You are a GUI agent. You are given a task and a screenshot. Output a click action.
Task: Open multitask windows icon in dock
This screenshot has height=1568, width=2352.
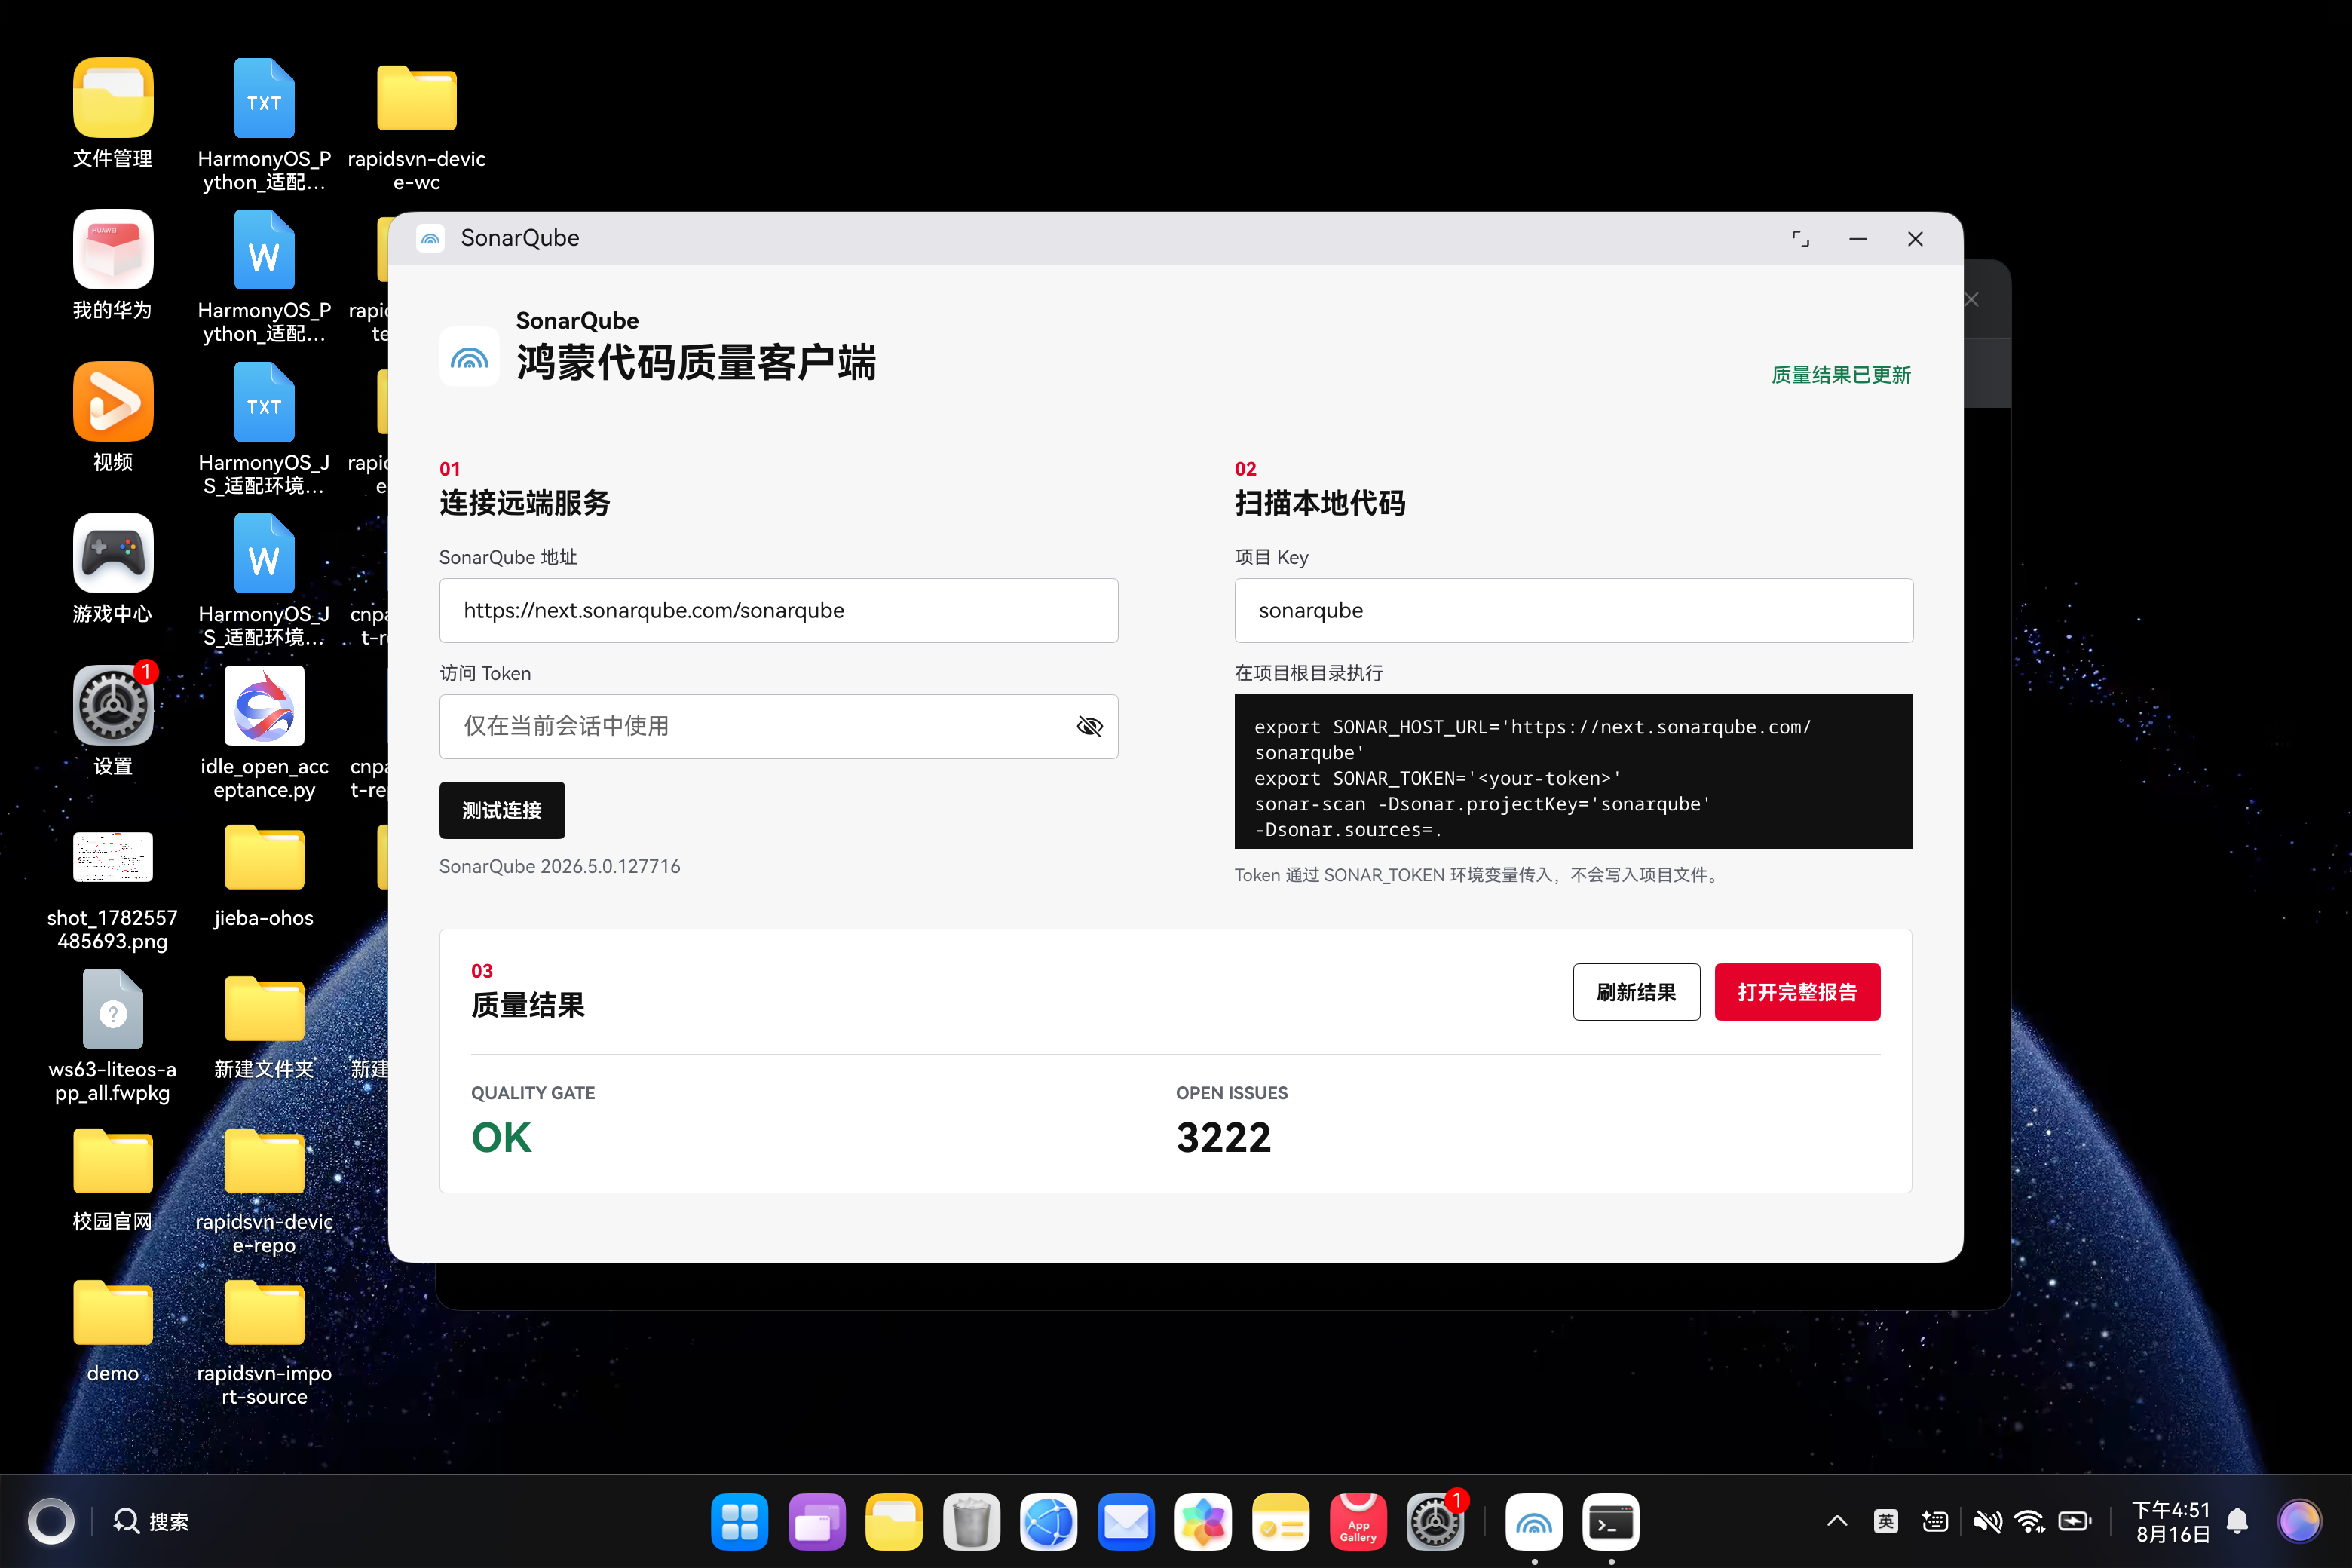817,1522
